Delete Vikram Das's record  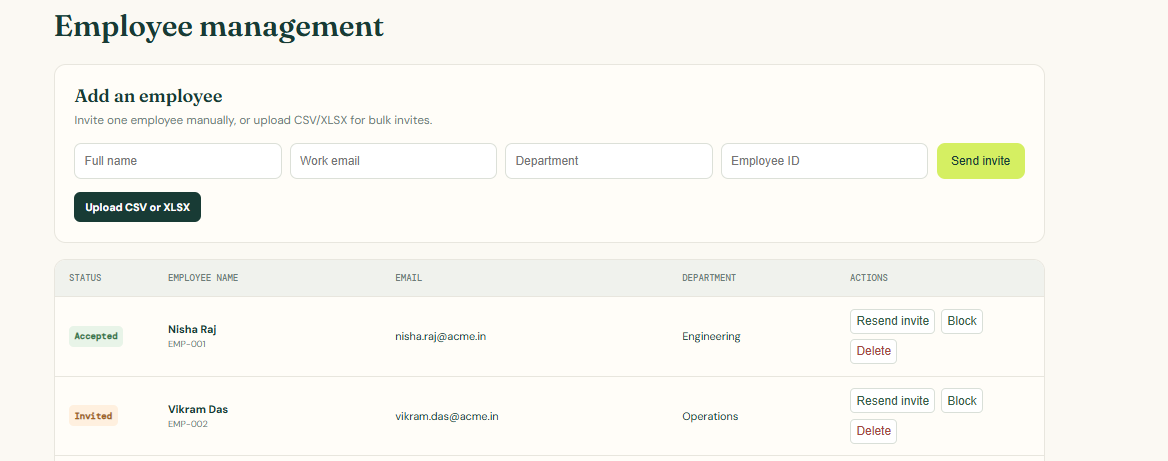point(873,430)
